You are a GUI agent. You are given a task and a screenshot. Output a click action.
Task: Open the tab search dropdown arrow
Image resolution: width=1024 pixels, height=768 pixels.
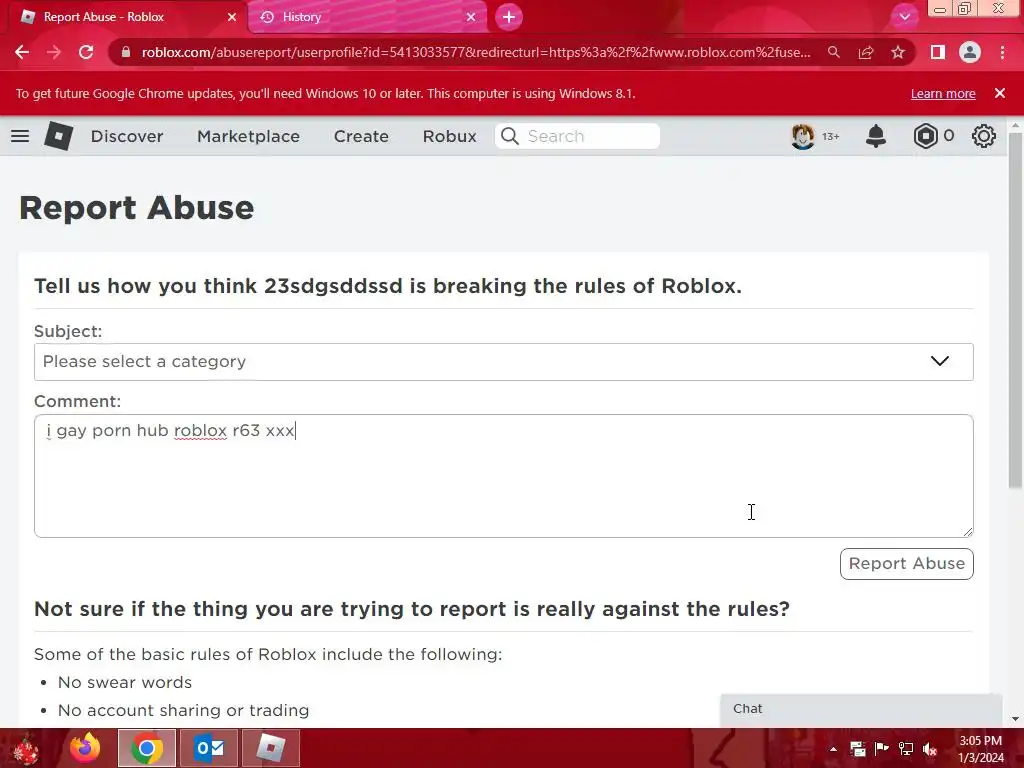904,17
